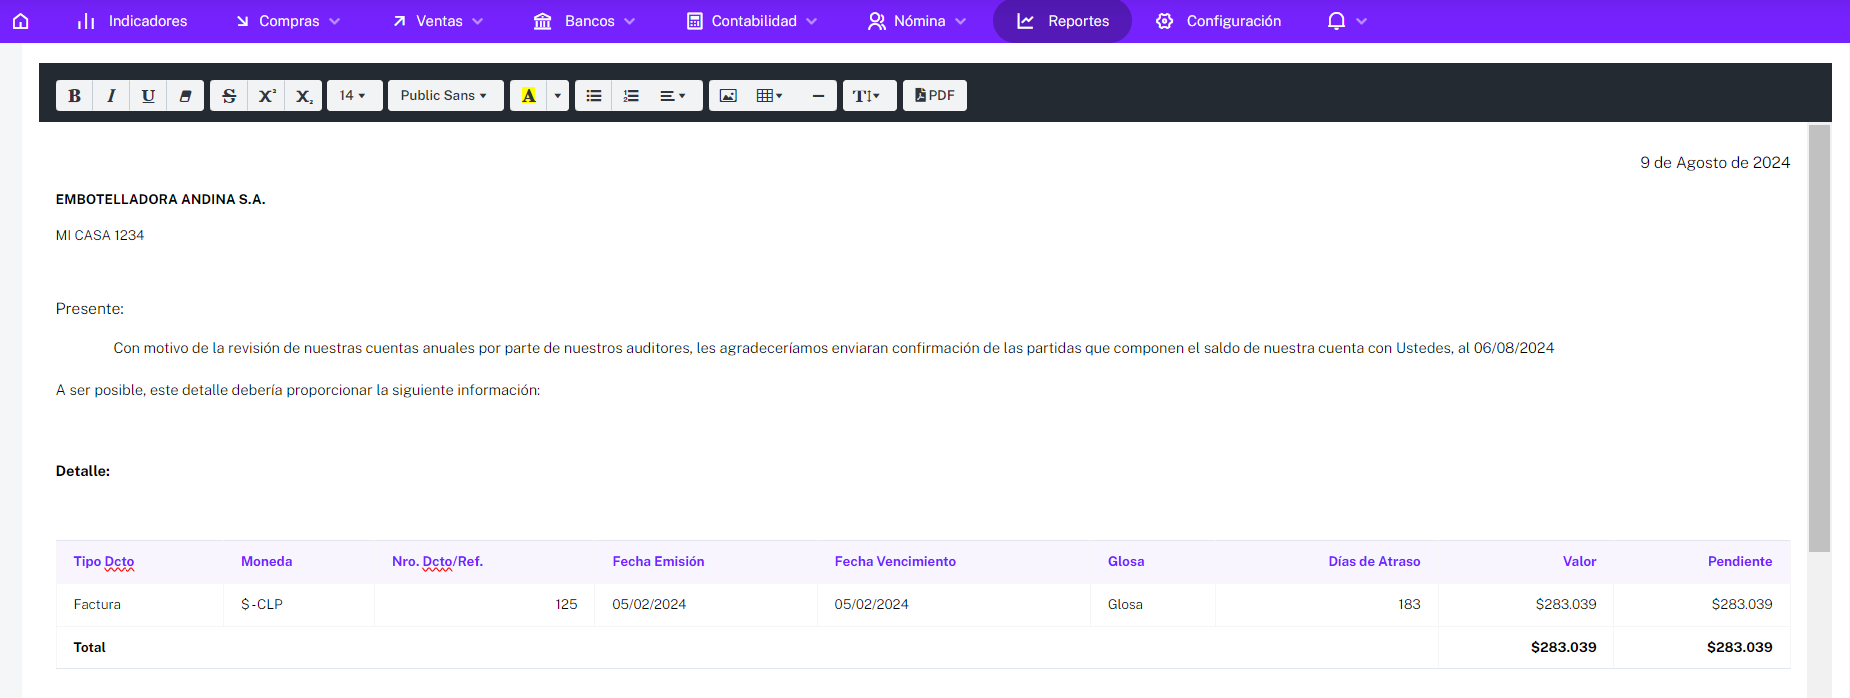
Task: Click the 'Moneda' column header
Action: [267, 562]
